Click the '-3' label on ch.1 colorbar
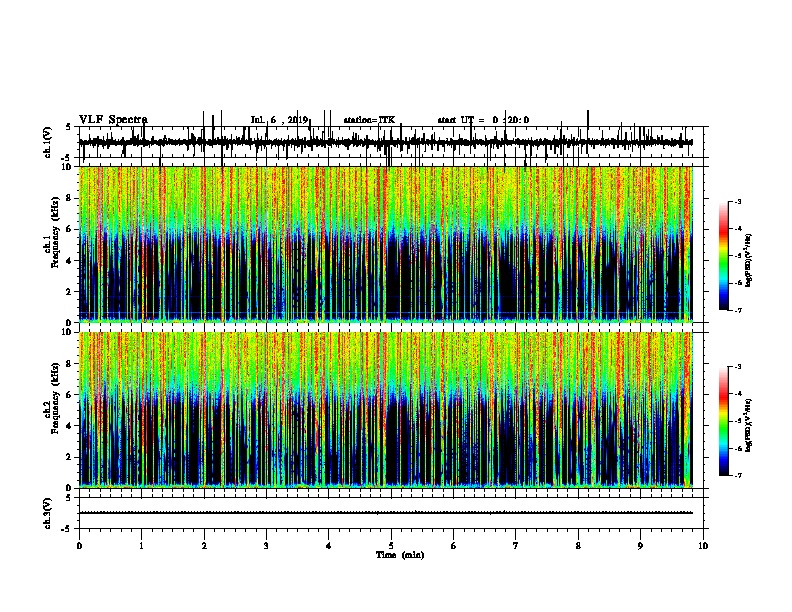Screen dimensions: 792x612 pos(737,201)
